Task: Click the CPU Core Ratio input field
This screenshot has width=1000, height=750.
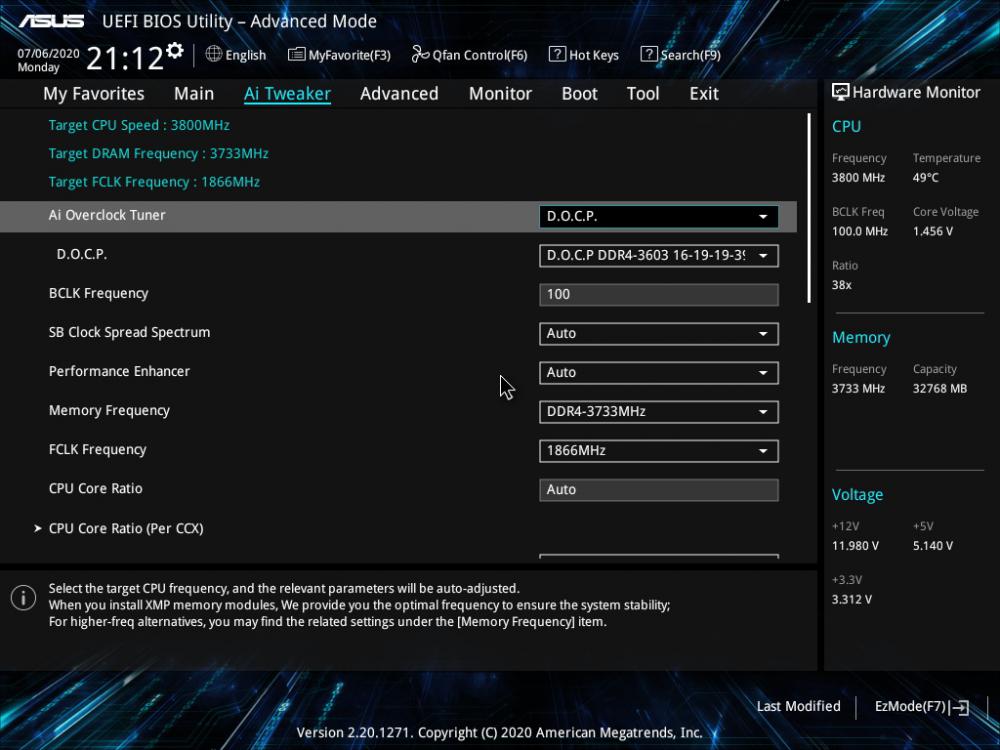Action: click(658, 490)
